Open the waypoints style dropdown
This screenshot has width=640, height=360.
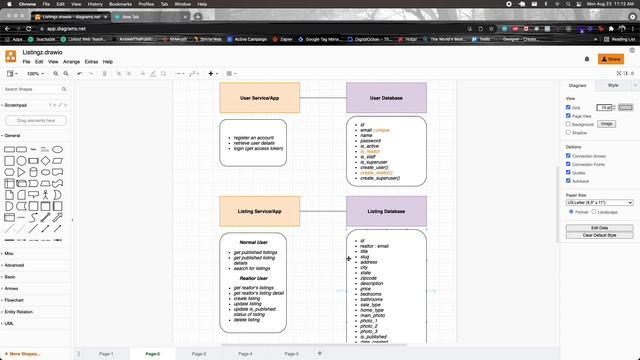194,73
